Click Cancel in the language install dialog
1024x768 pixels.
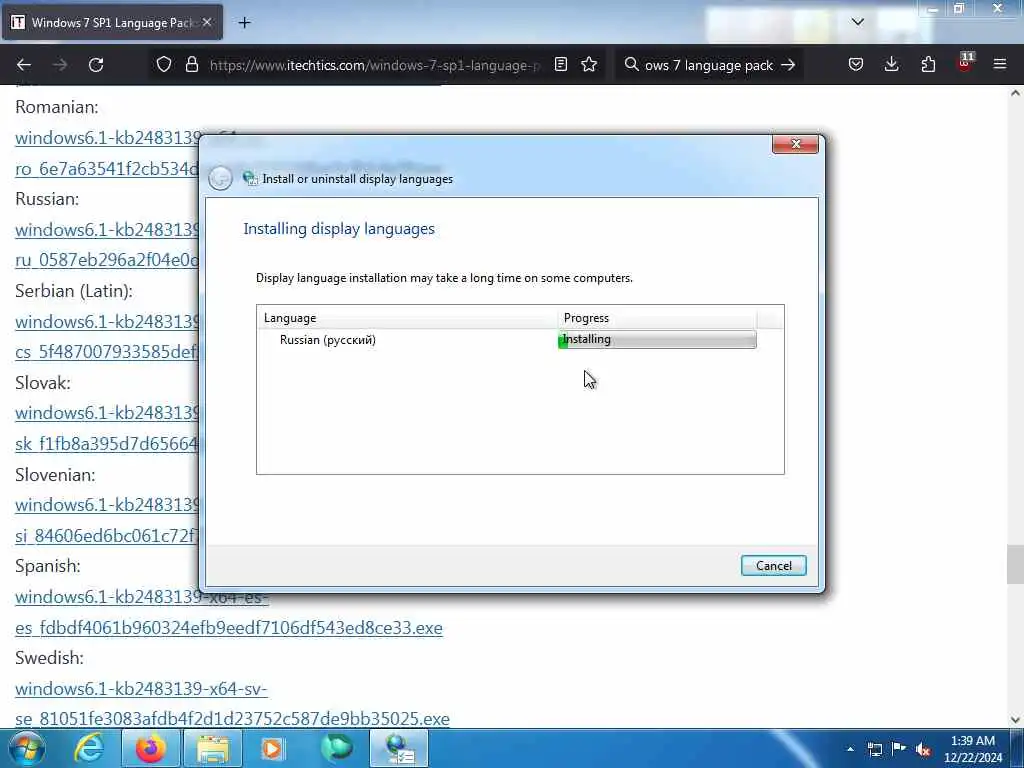tap(773, 566)
